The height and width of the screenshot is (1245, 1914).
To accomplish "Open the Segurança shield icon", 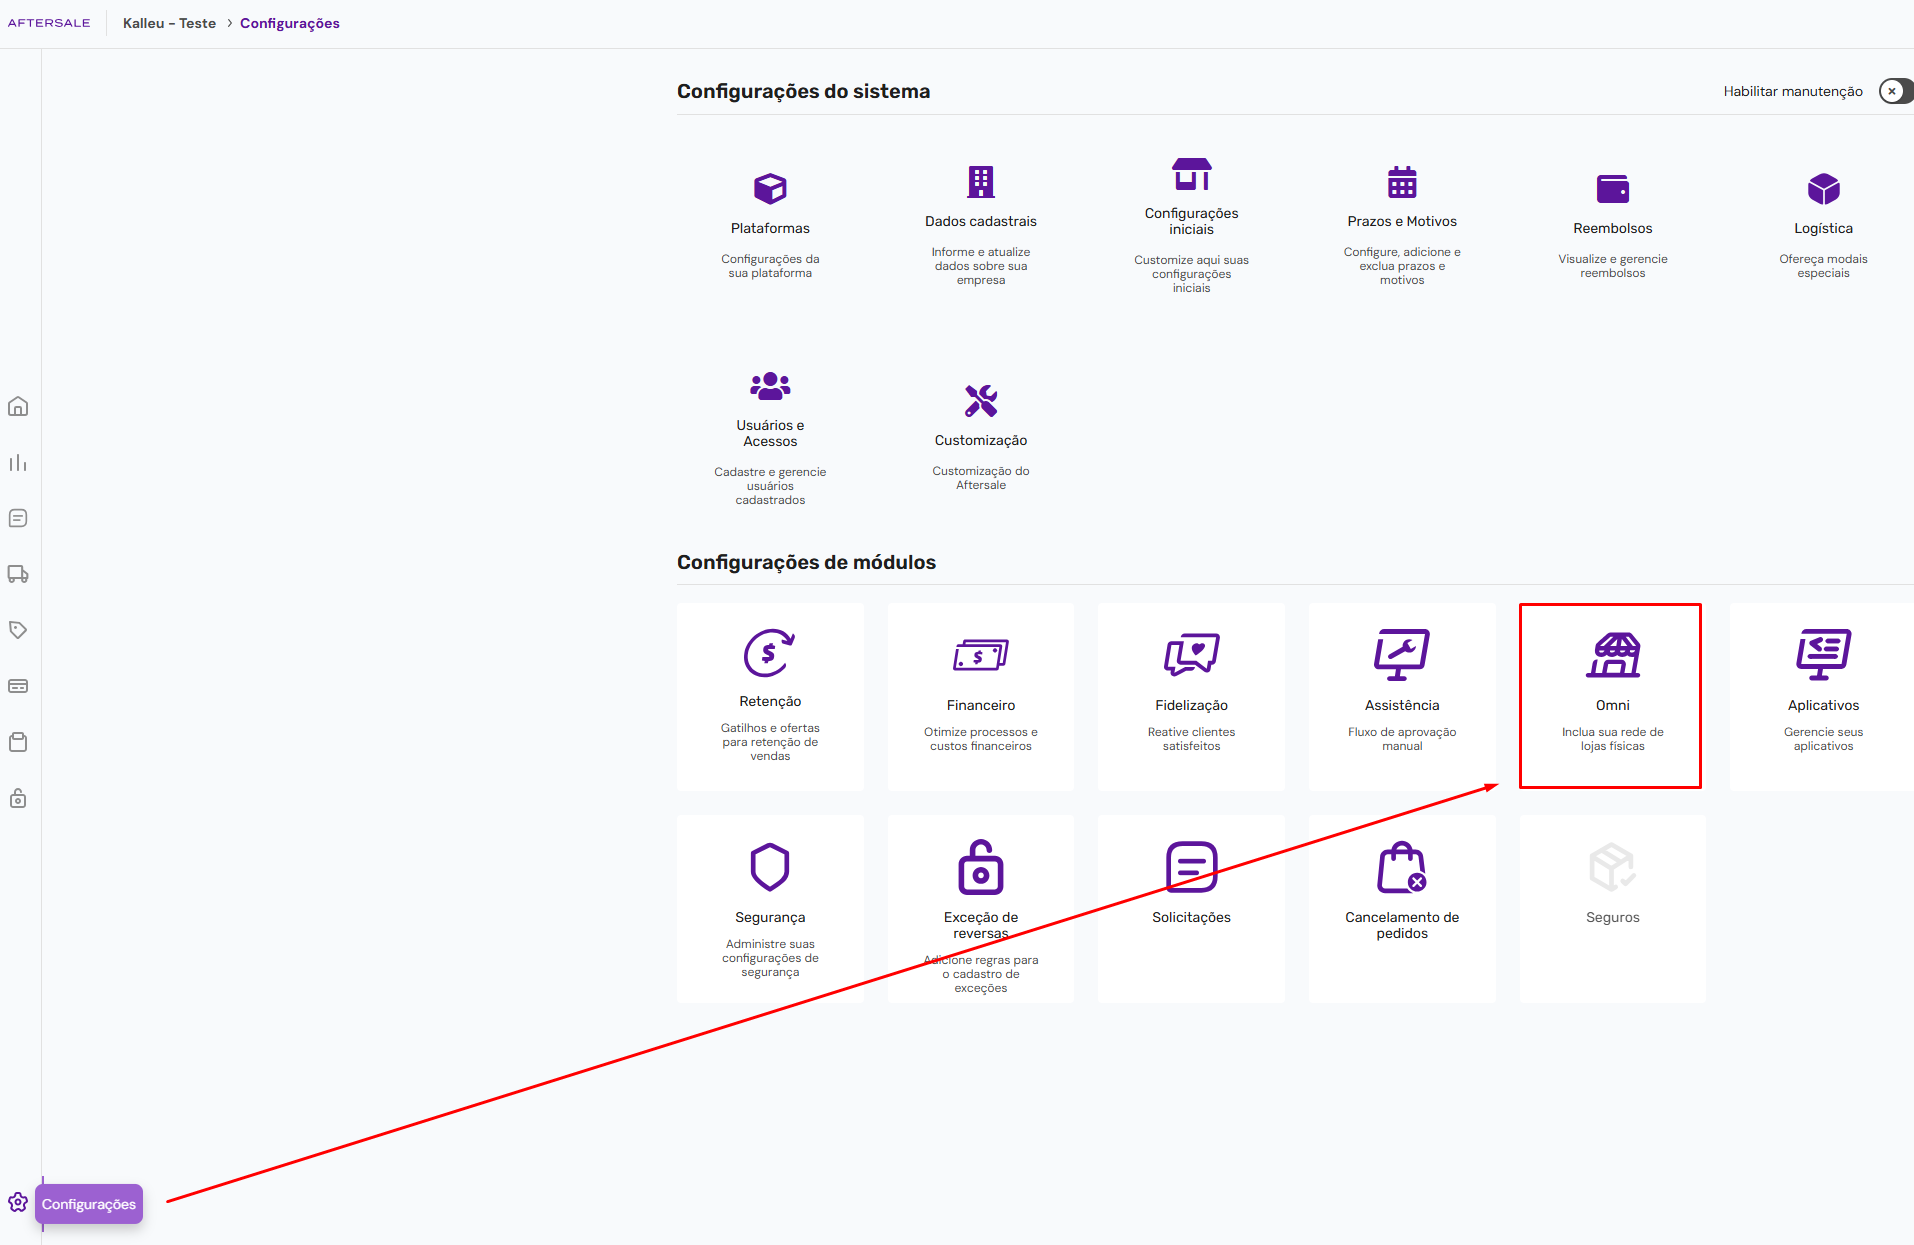I will click(770, 866).
